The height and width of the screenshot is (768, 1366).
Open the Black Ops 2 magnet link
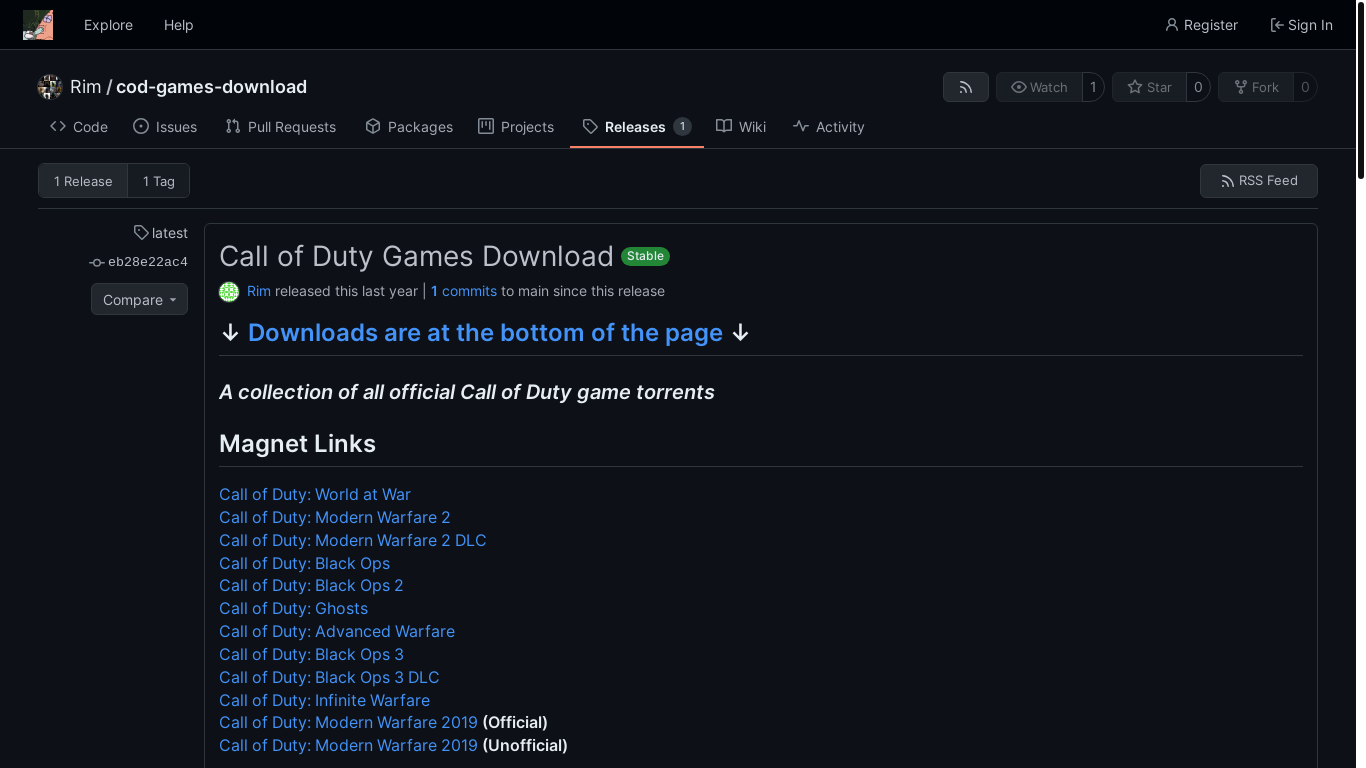click(x=311, y=585)
